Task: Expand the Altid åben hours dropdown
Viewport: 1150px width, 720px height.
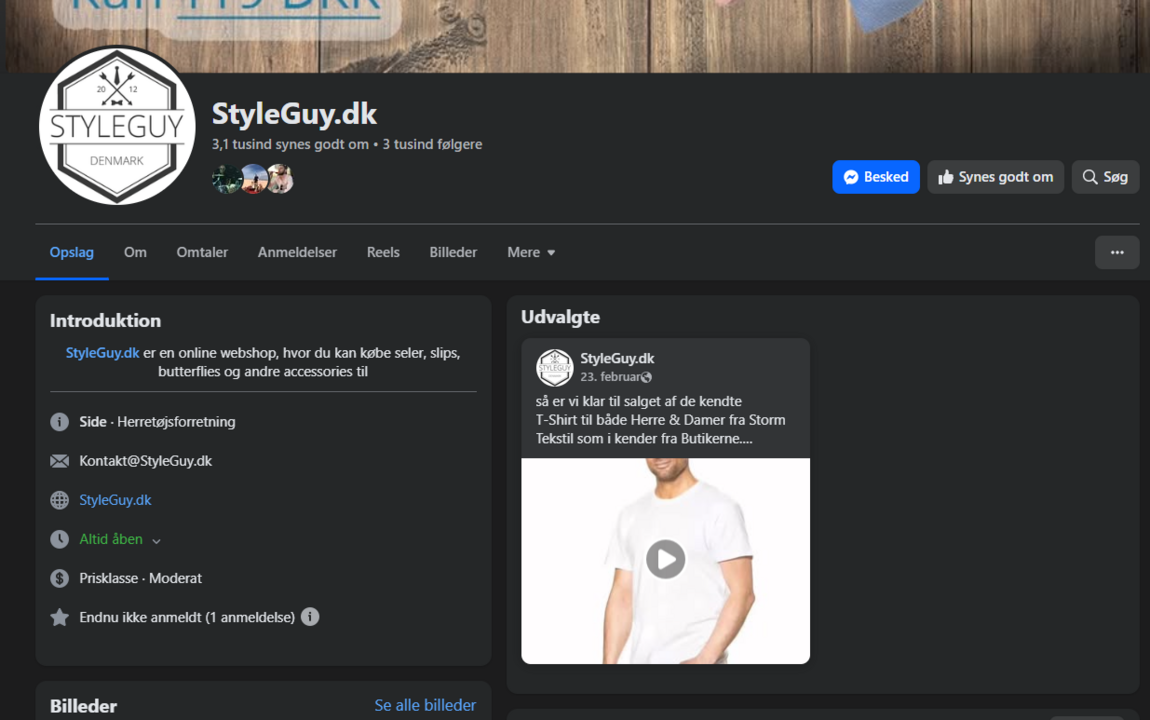Action: coord(156,540)
